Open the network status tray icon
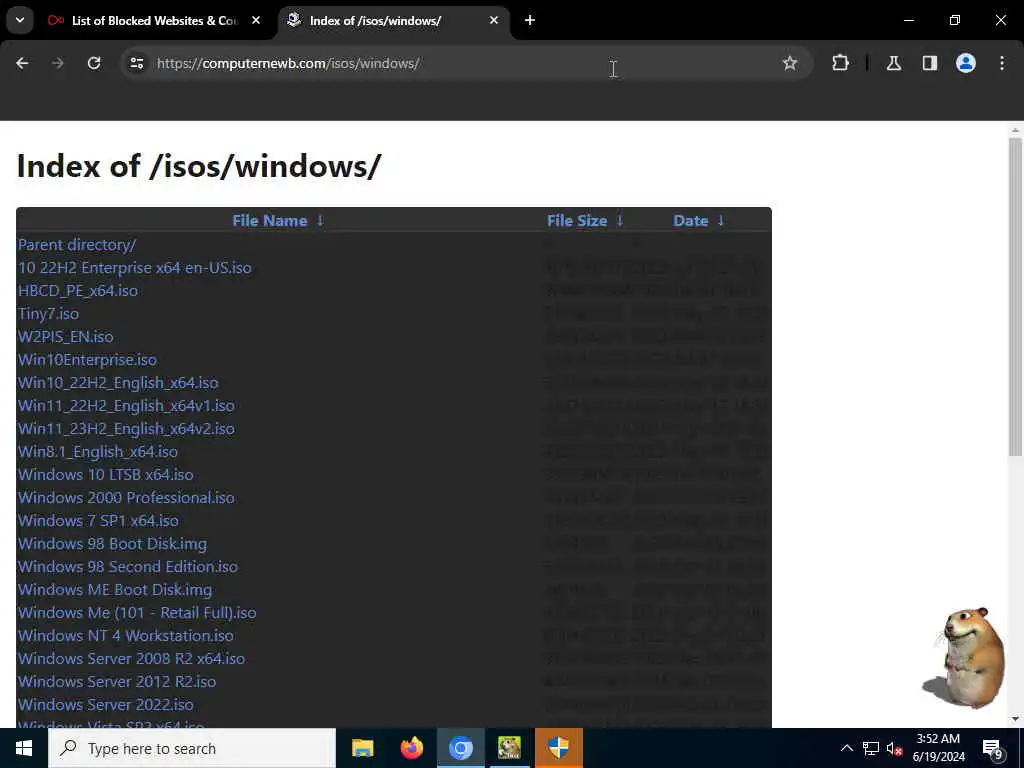This screenshot has height=768, width=1024. click(871, 748)
